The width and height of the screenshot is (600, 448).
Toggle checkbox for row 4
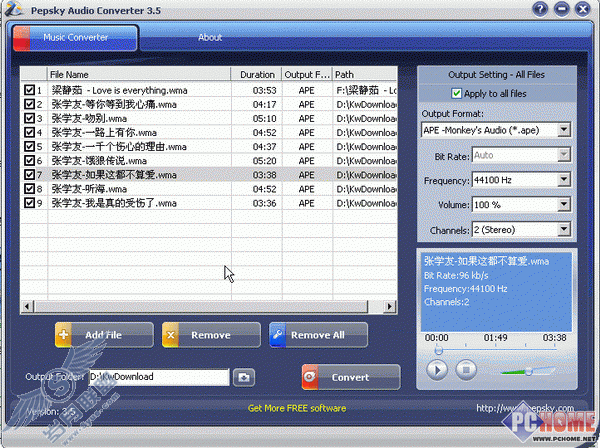[x=29, y=132]
